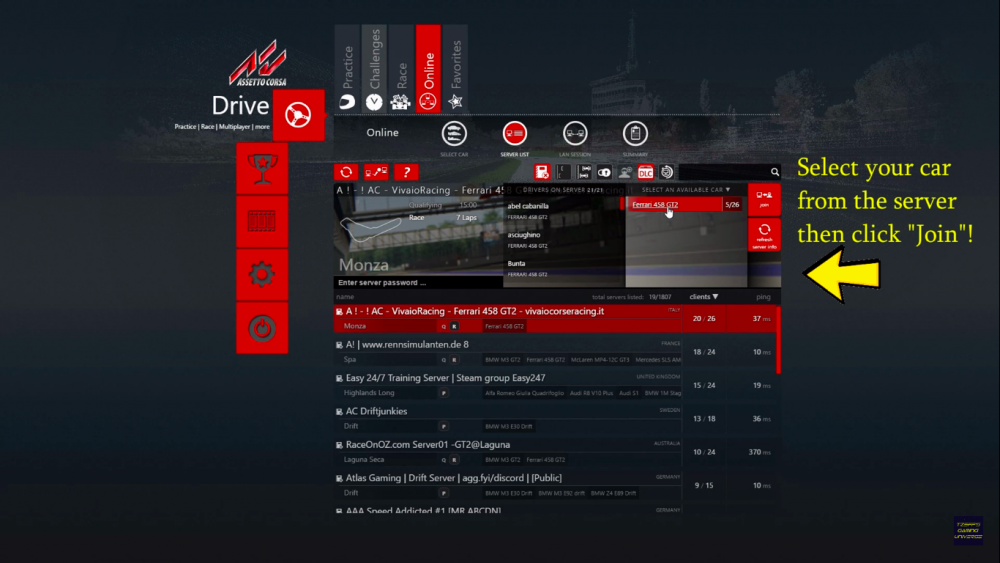Open the Challenges tab

click(x=374, y=69)
